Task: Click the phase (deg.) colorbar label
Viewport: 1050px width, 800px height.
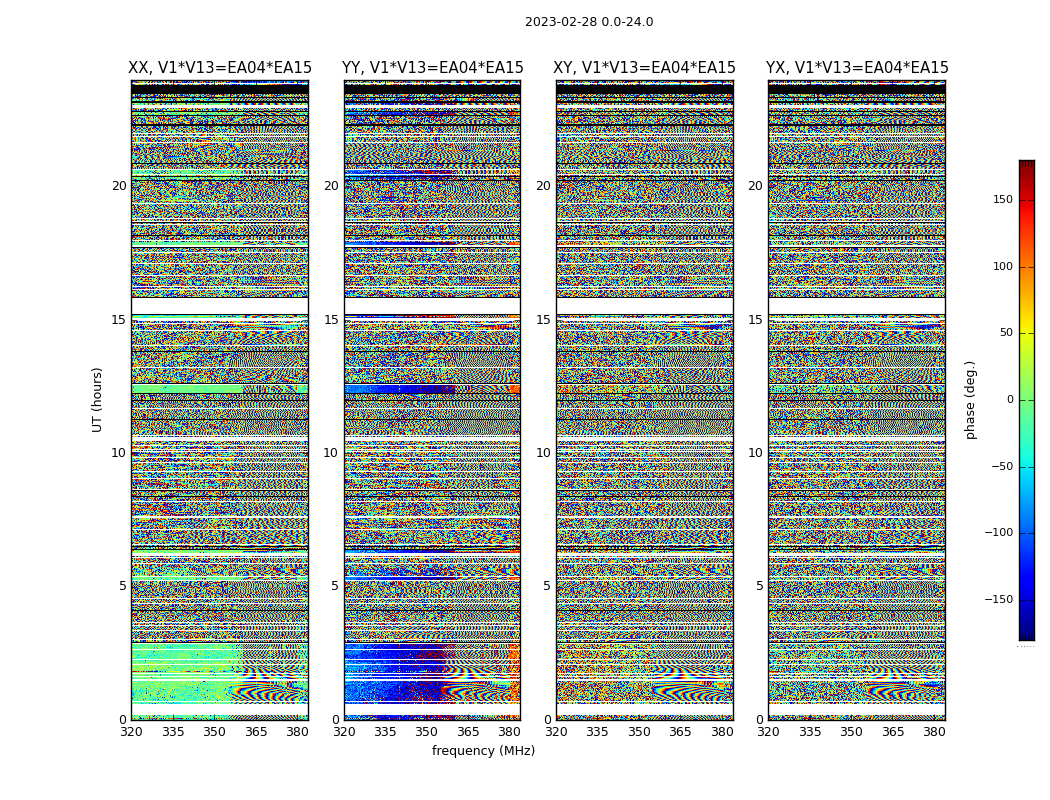Action: pos(970,399)
